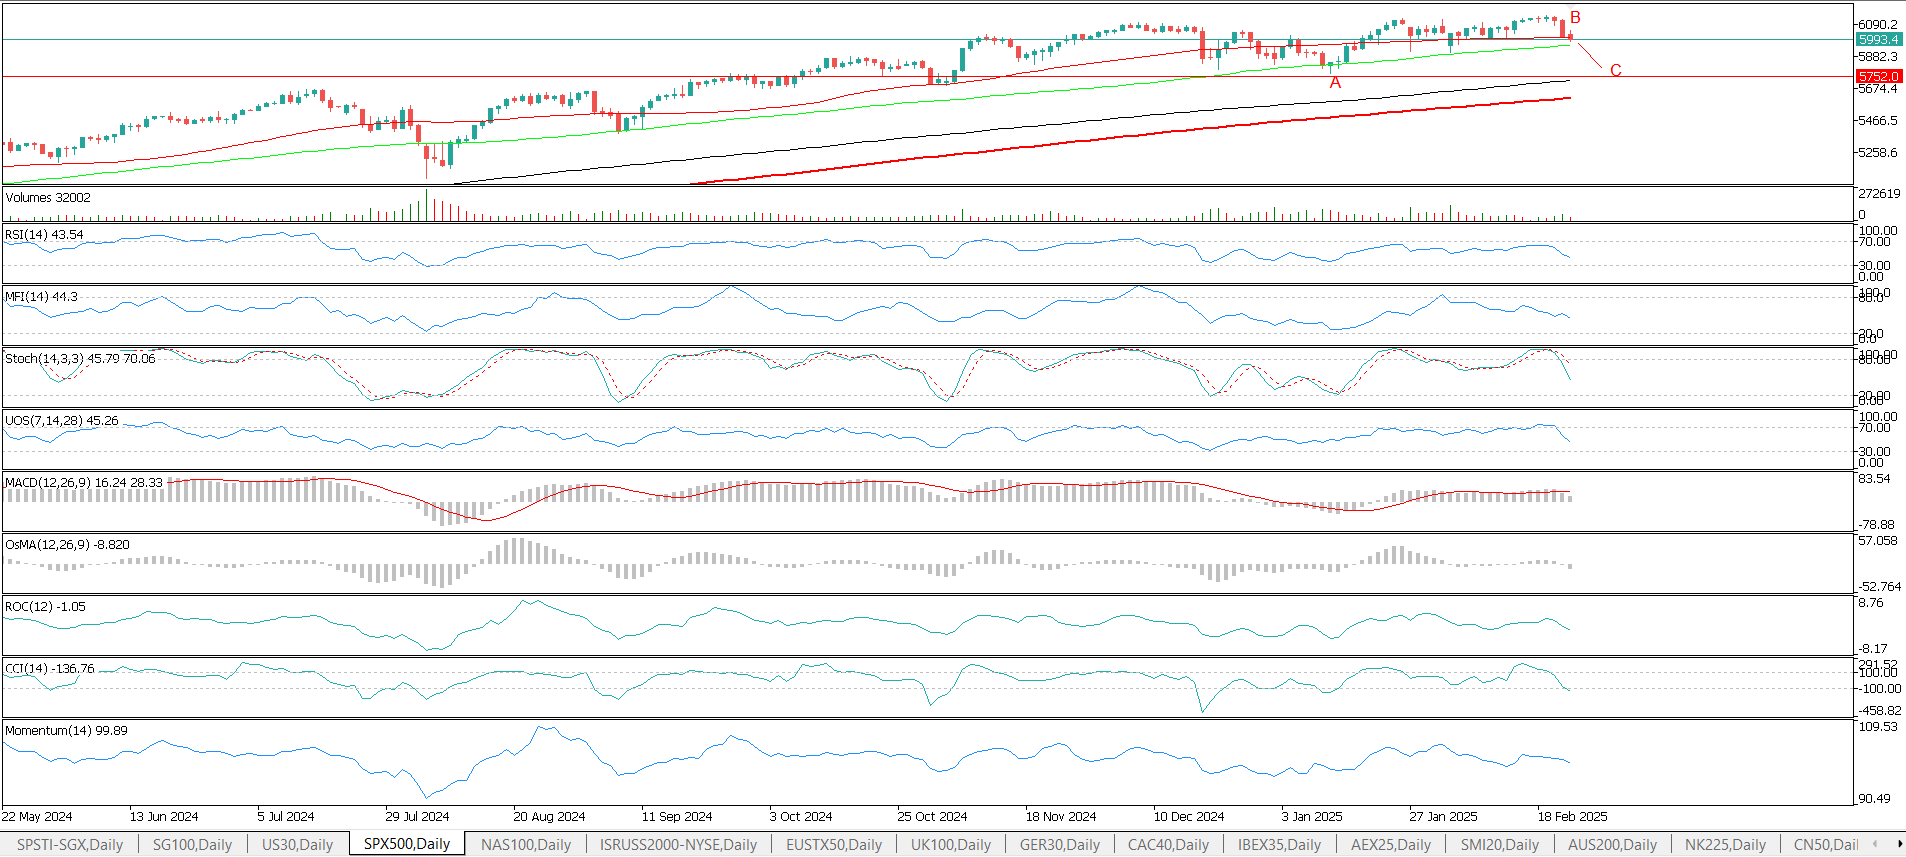The height and width of the screenshot is (857, 1906).
Task: Select the red 'A' text label
Action: (1335, 83)
